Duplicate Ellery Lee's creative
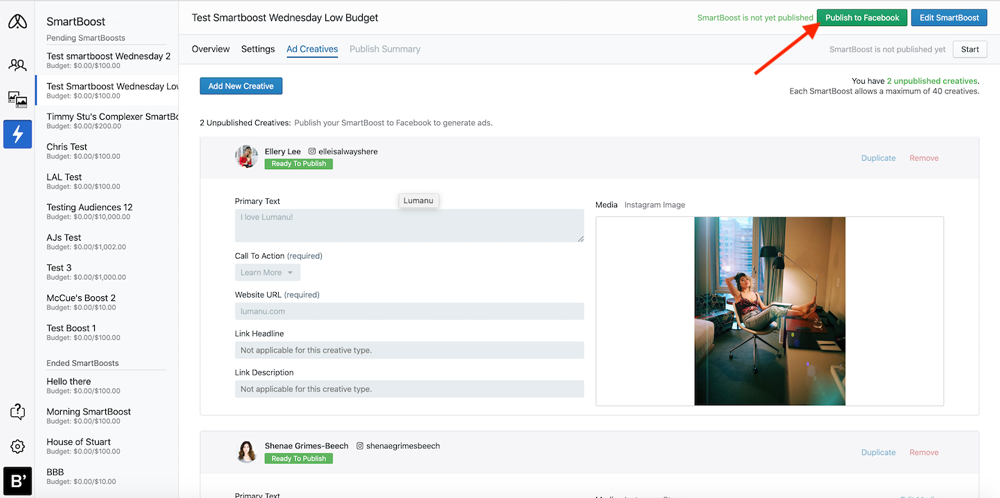The image size is (1000, 498). click(x=878, y=158)
